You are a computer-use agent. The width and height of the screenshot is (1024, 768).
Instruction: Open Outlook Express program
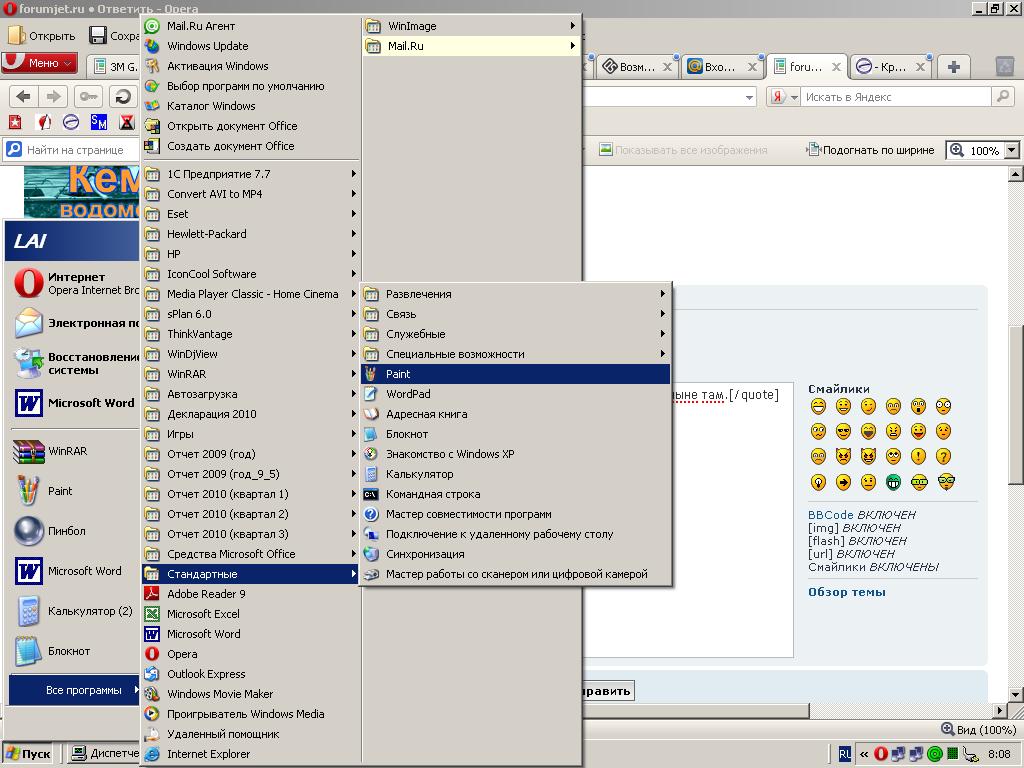pyautogui.click(x=206, y=674)
